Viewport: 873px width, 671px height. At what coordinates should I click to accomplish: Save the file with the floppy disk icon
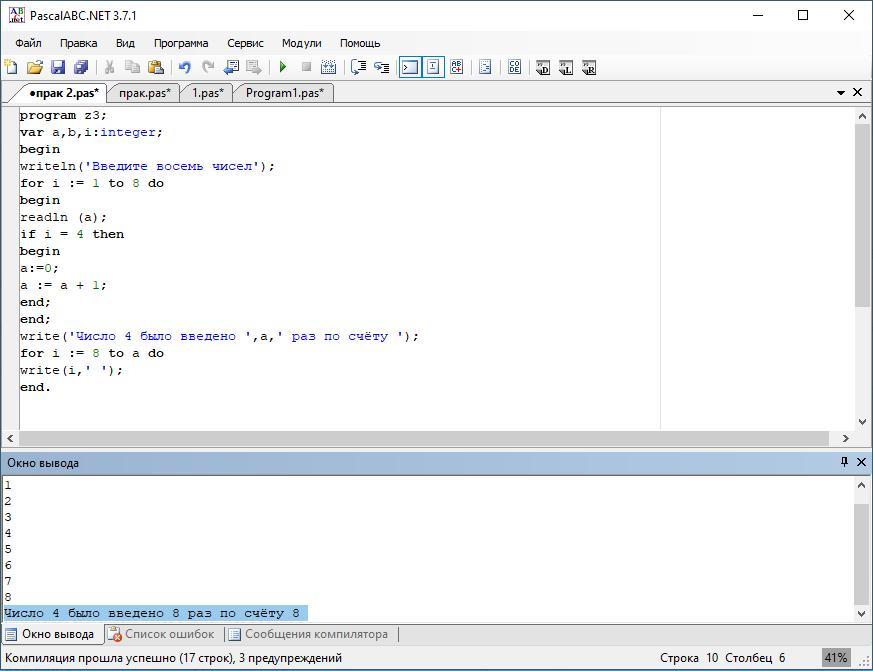pyautogui.click(x=57, y=67)
